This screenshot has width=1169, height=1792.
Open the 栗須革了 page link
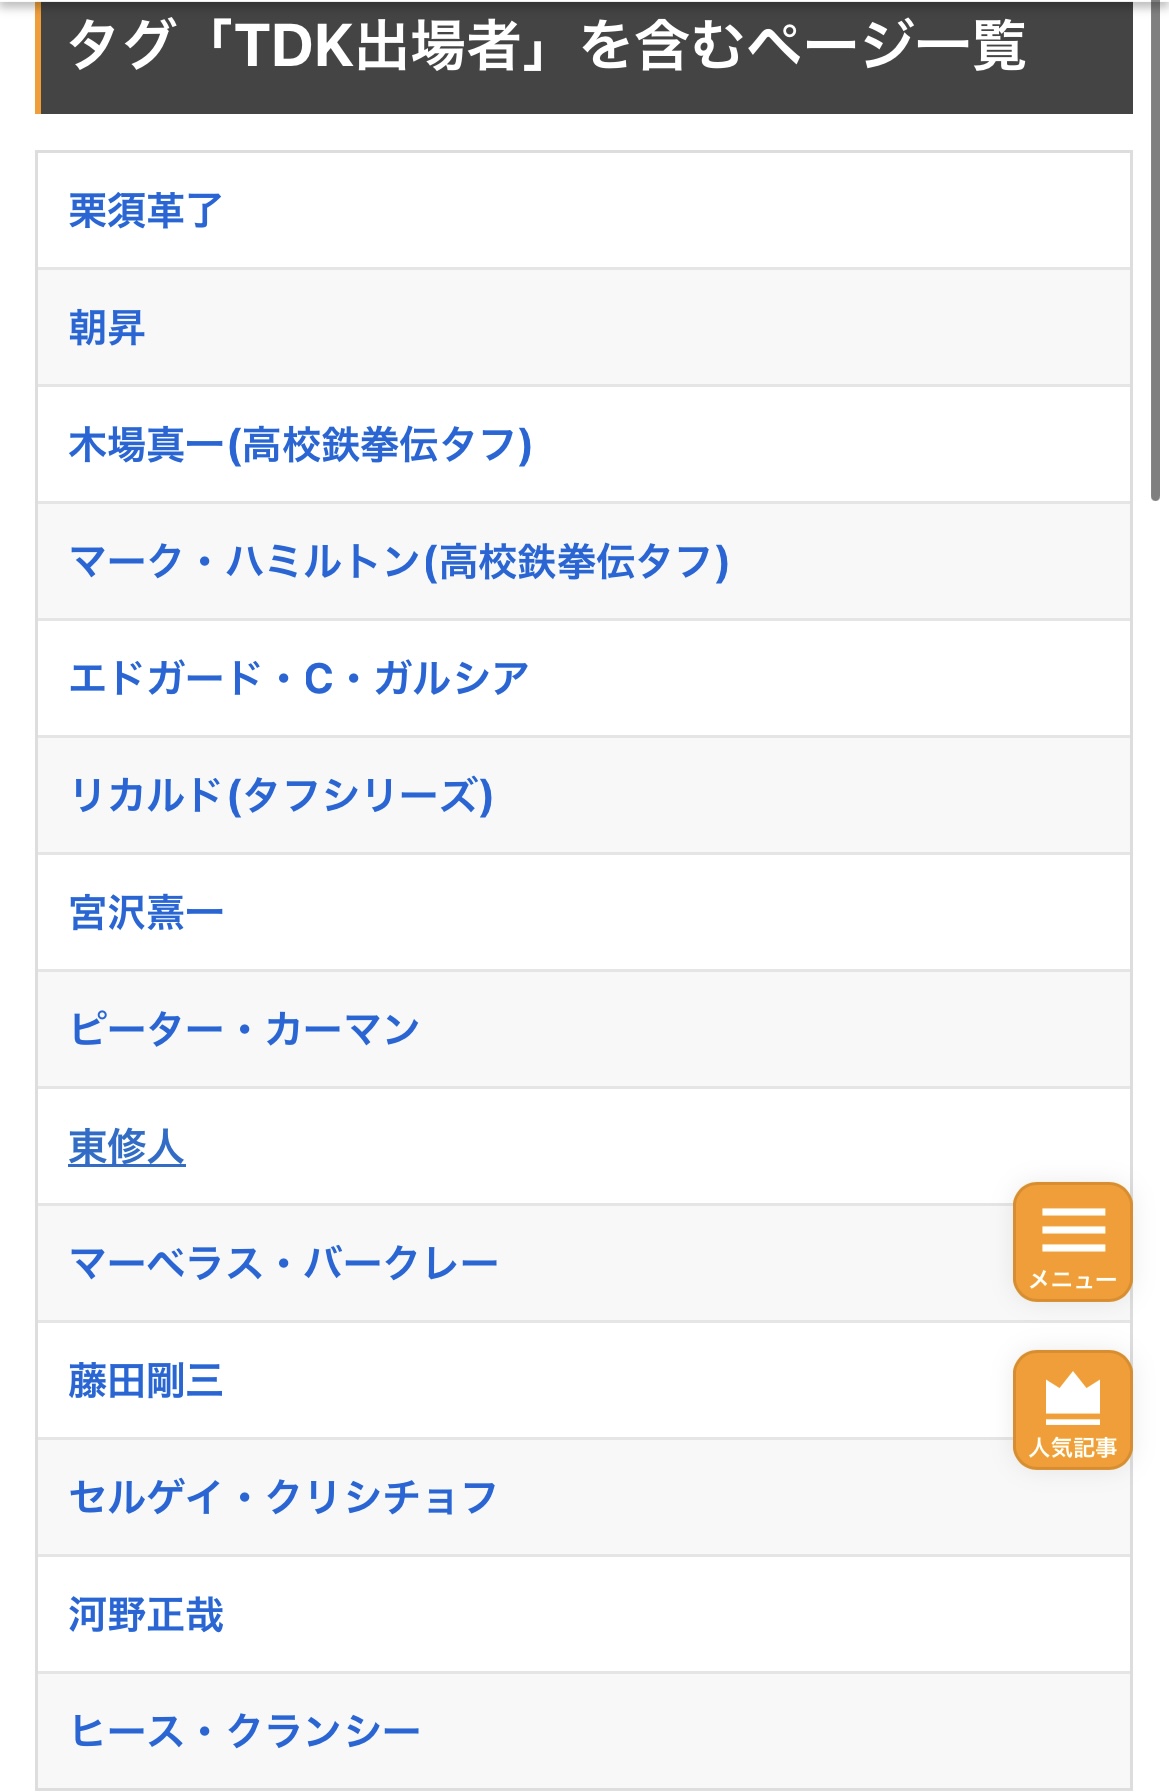[146, 211]
